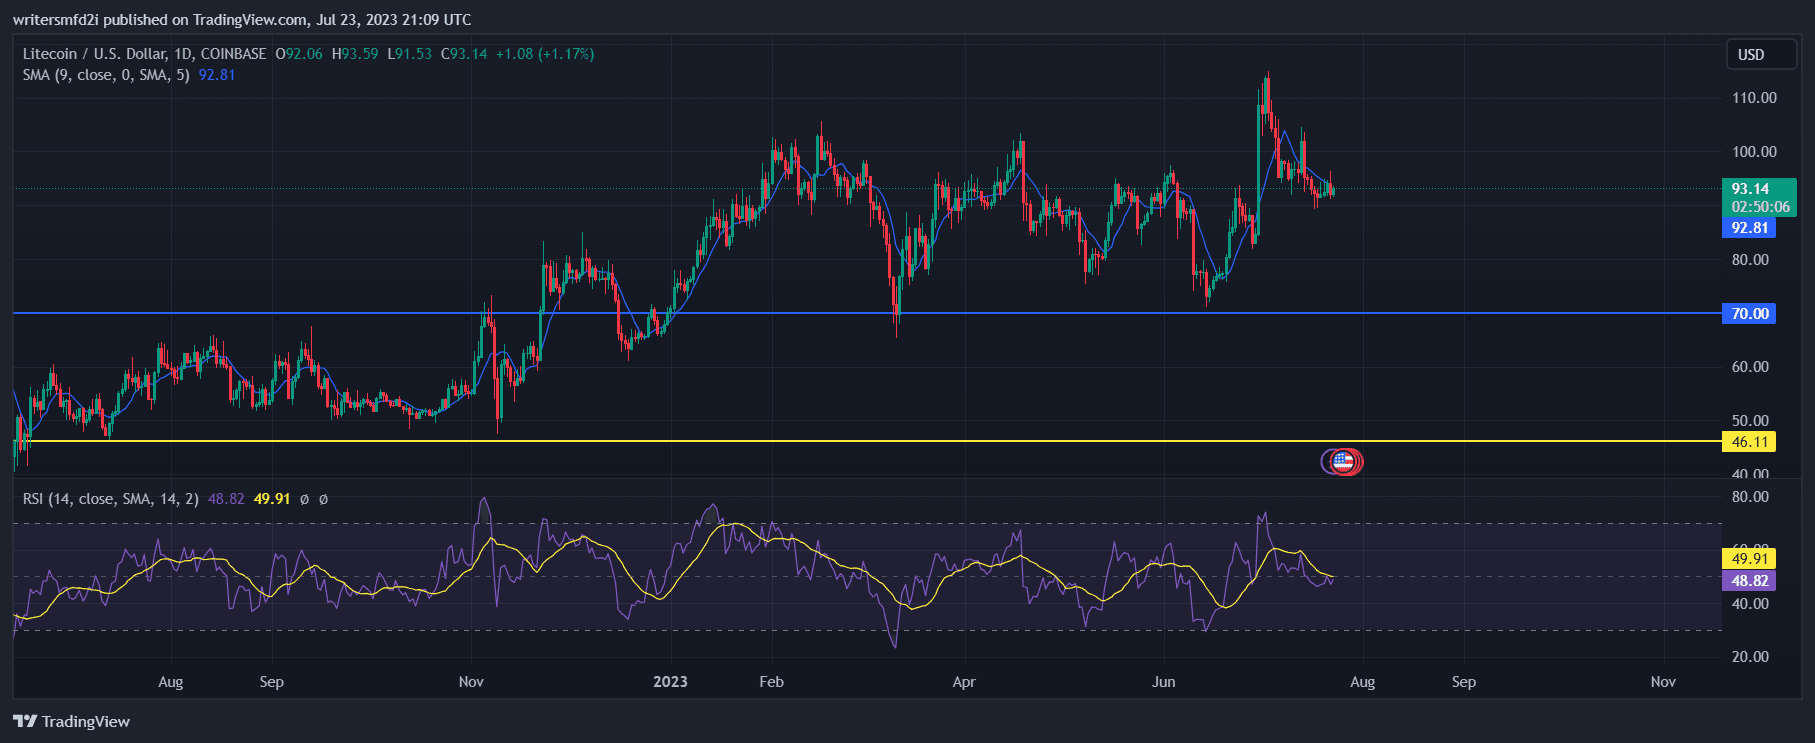
Task: Select the blue 70.00 price line label
Action: (x=1748, y=313)
